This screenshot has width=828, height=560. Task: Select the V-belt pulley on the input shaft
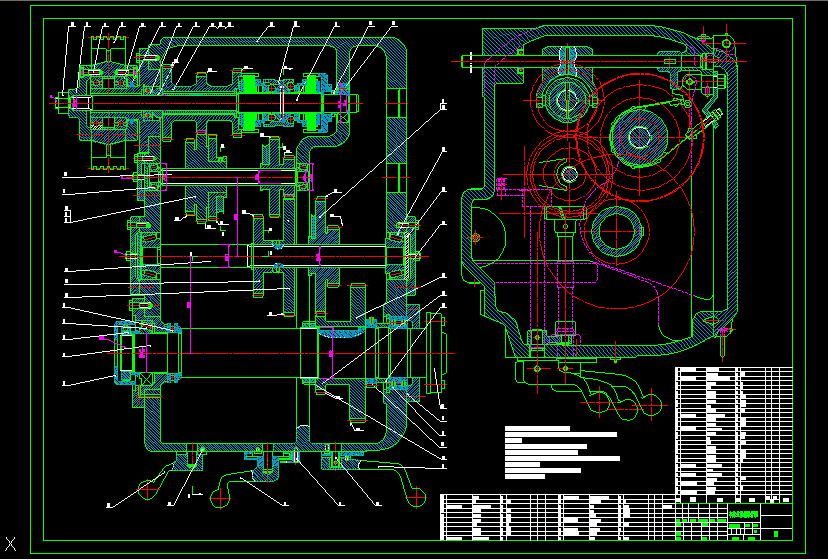[x=108, y=103]
